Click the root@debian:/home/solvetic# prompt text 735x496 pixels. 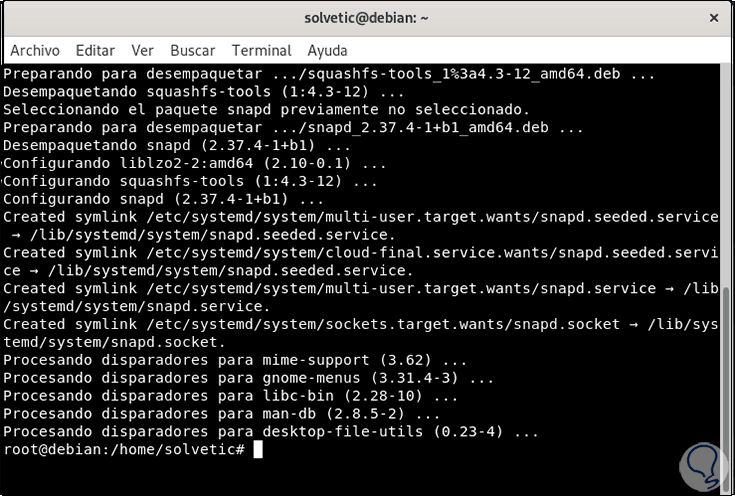124,450
